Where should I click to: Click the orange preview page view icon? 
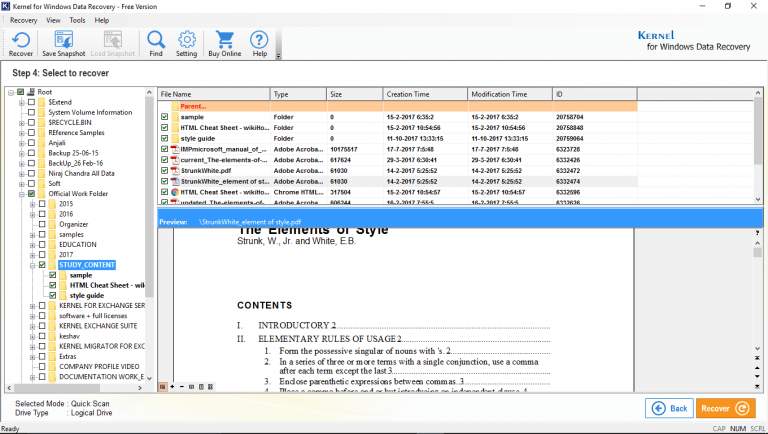[162, 387]
